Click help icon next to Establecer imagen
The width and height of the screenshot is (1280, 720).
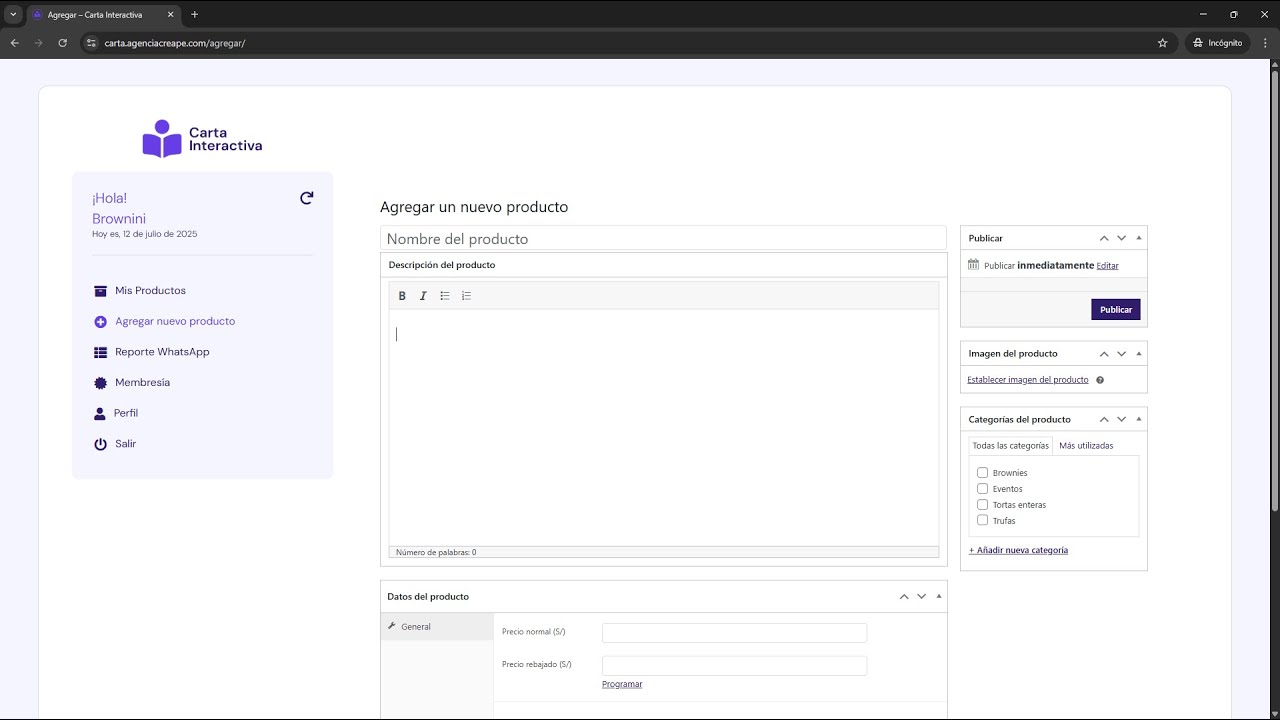pos(1100,380)
